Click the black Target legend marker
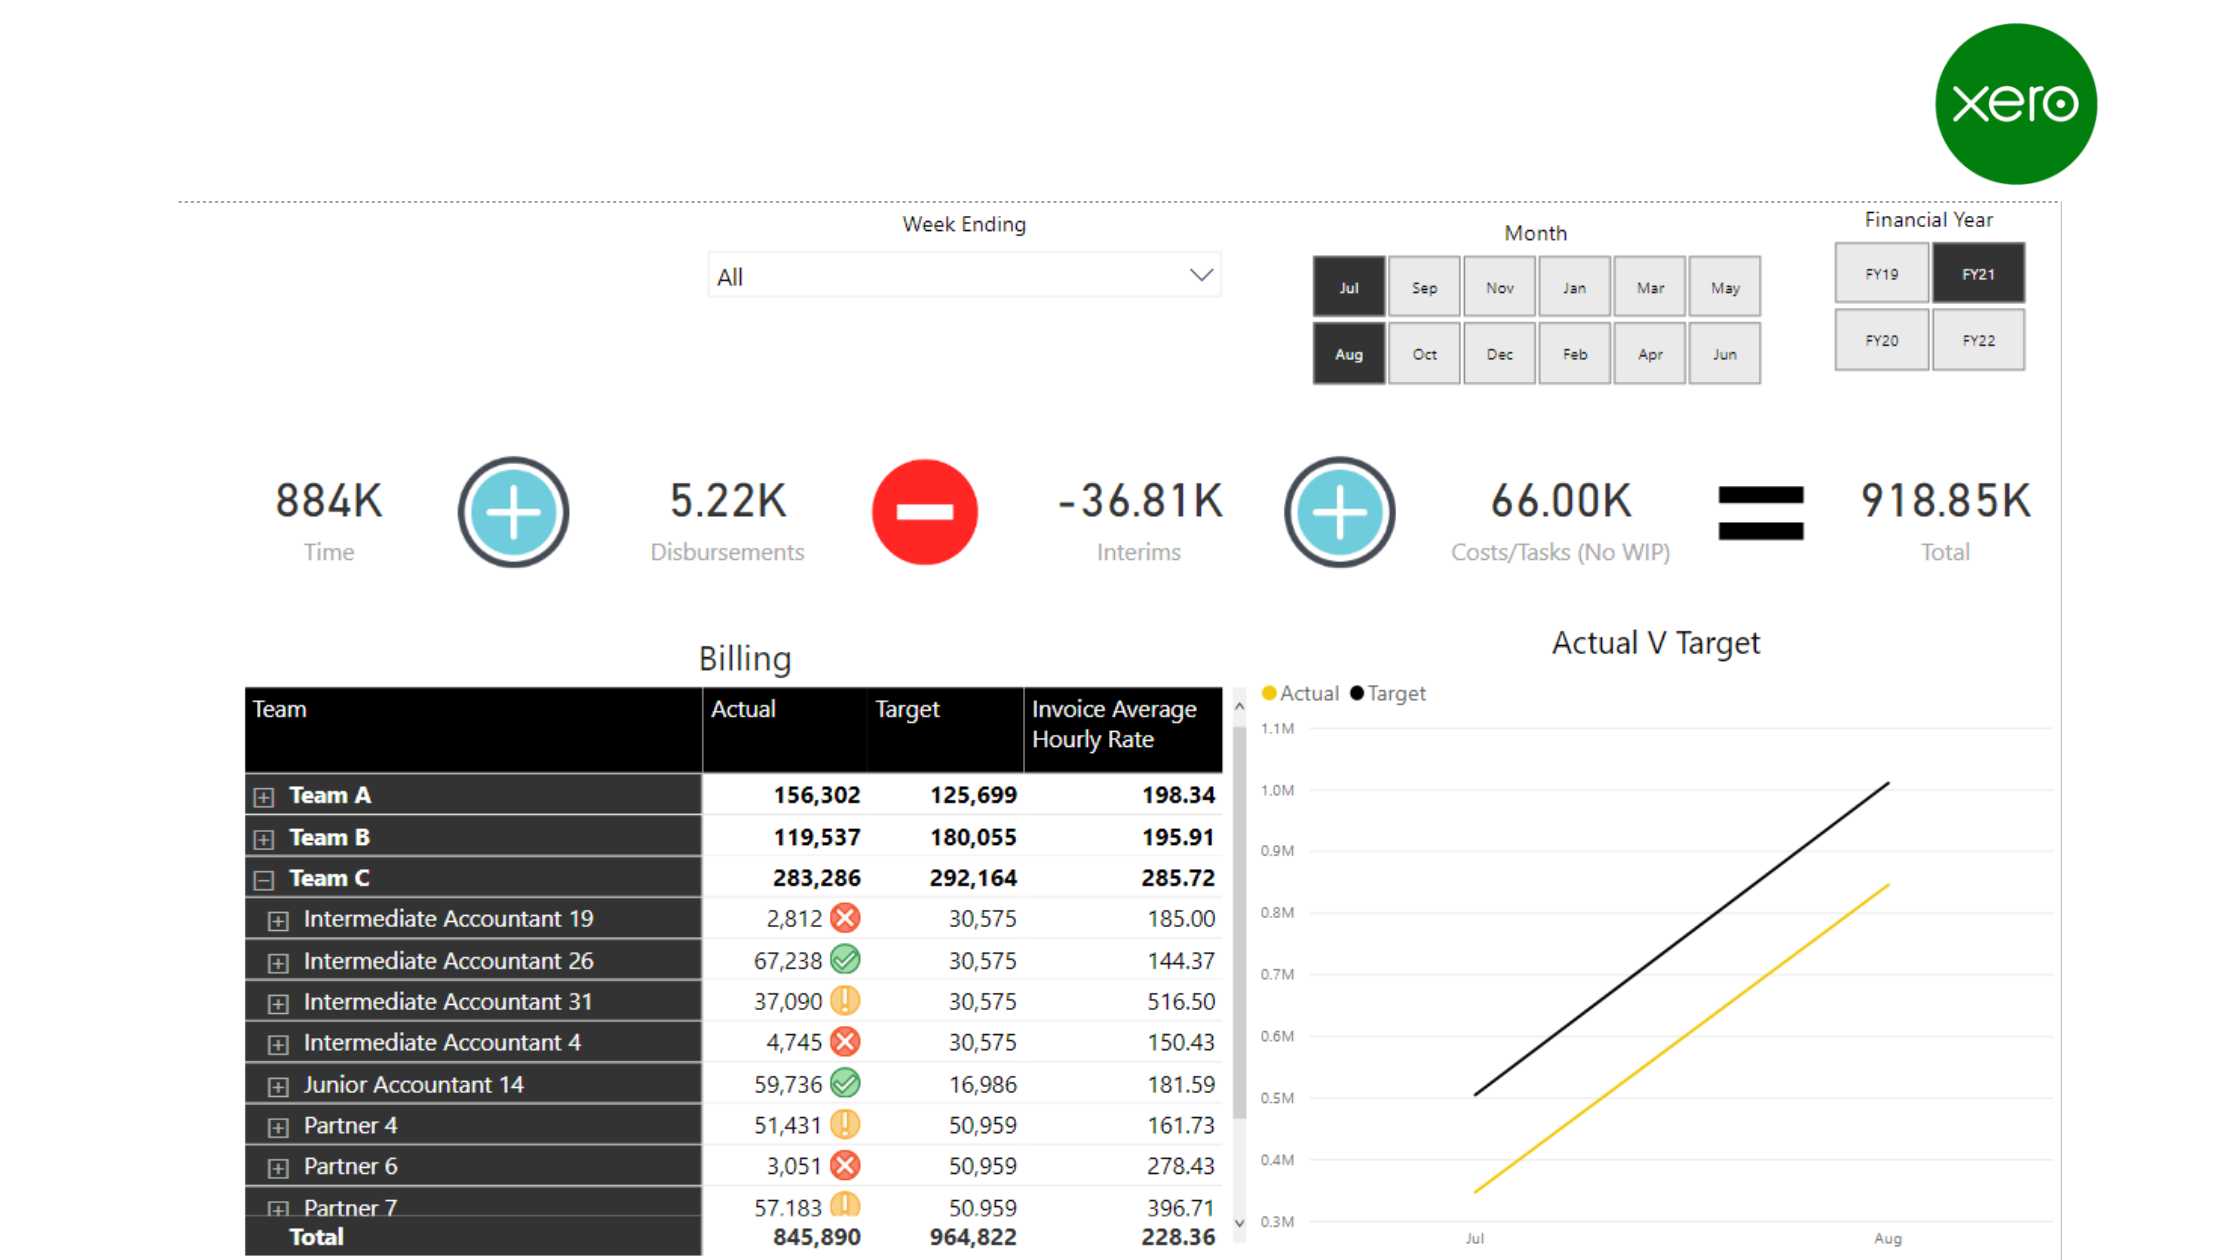 [1357, 693]
